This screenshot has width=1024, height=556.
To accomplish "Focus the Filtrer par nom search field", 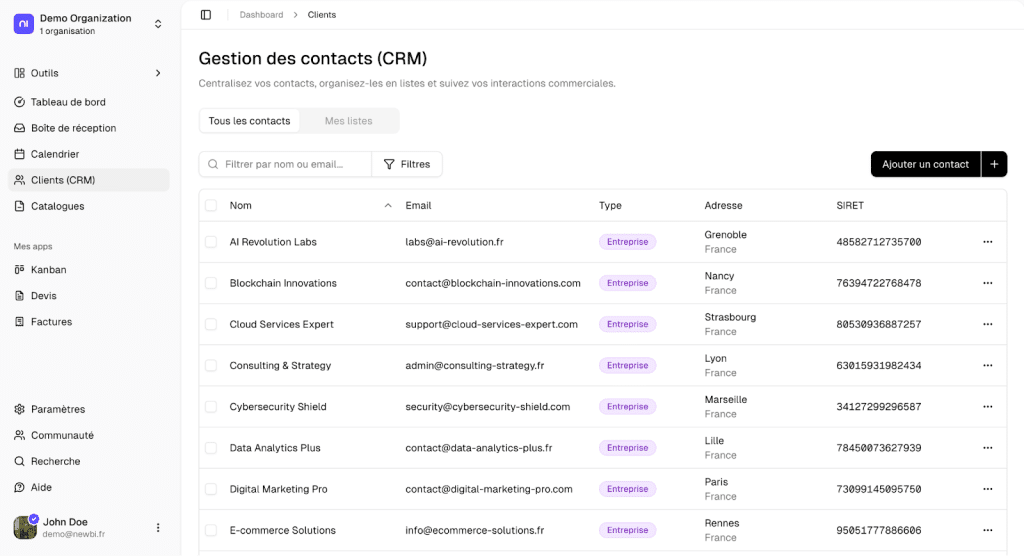I will tap(290, 164).
